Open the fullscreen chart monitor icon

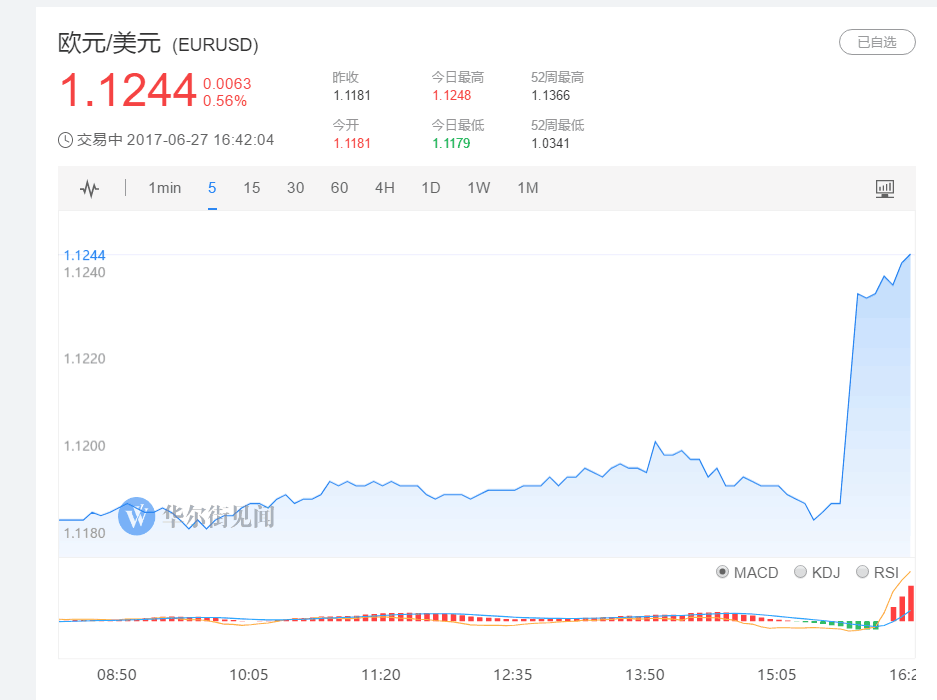(x=885, y=189)
